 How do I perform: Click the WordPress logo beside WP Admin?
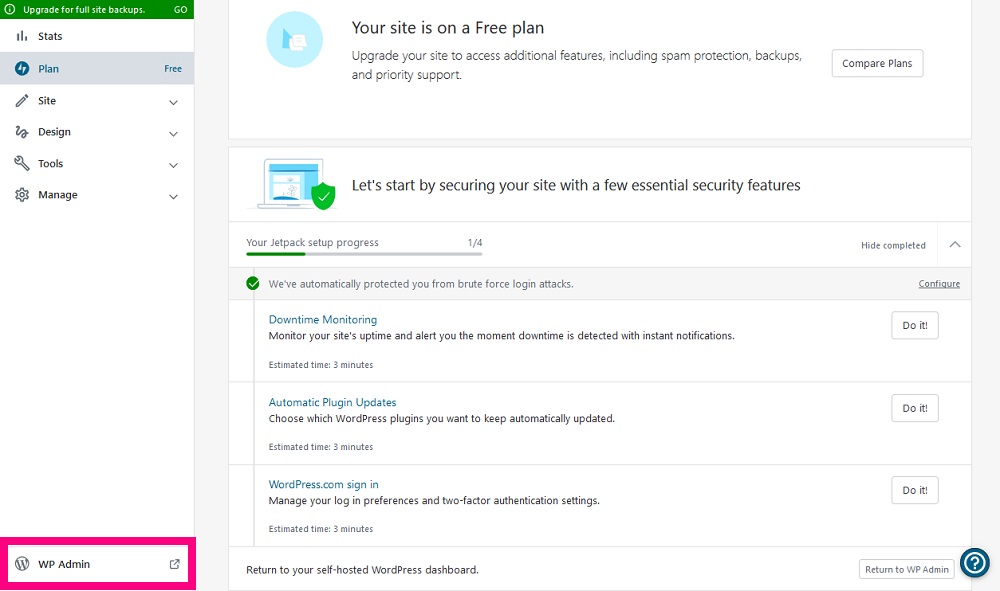(x=22, y=564)
